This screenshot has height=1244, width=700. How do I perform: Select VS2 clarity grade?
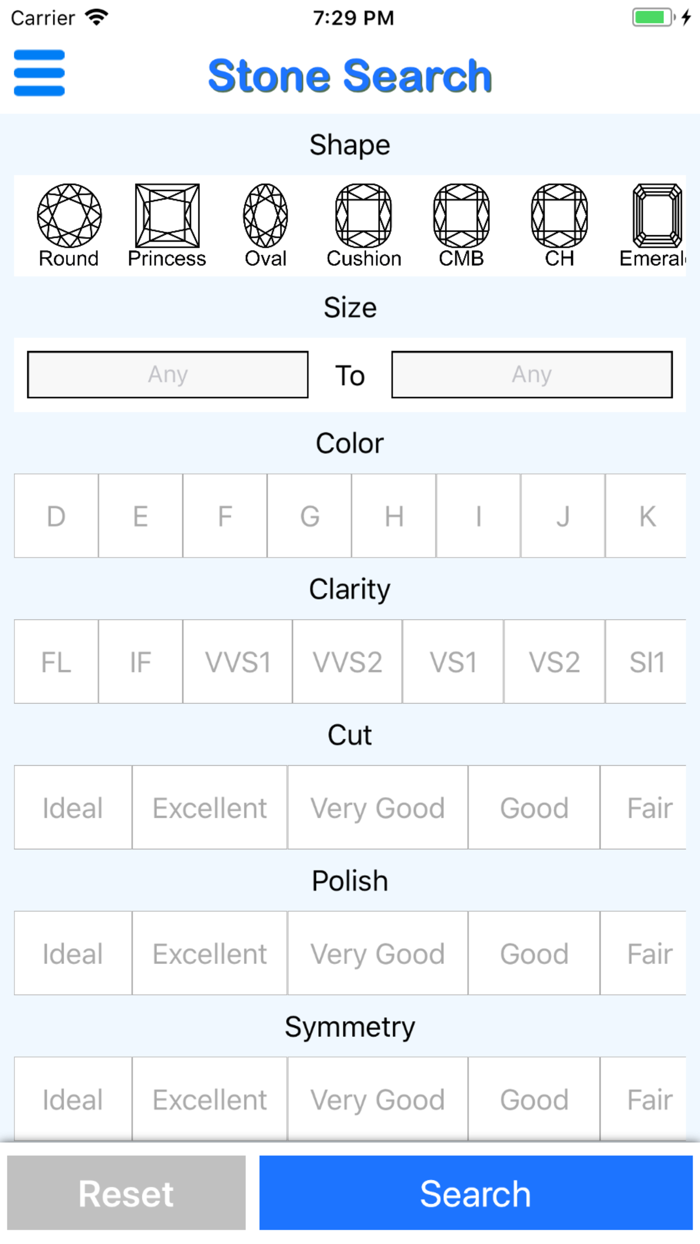point(554,662)
